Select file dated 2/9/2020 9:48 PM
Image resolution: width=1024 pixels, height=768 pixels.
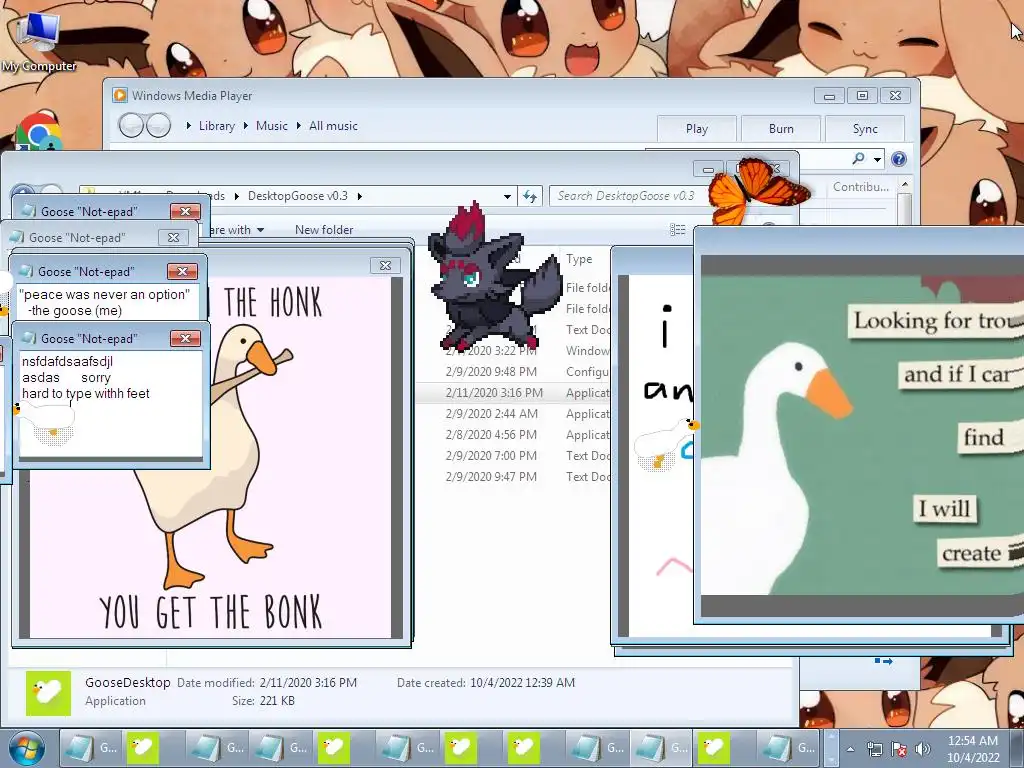(491, 372)
